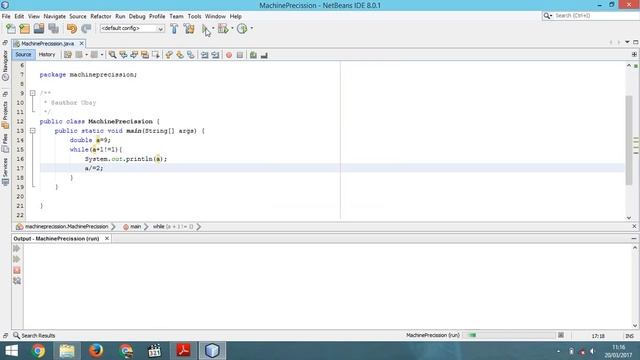Expand breadcrumb arrow after machineprecission.MachinePrecission
The image size is (640, 360).
point(113,227)
